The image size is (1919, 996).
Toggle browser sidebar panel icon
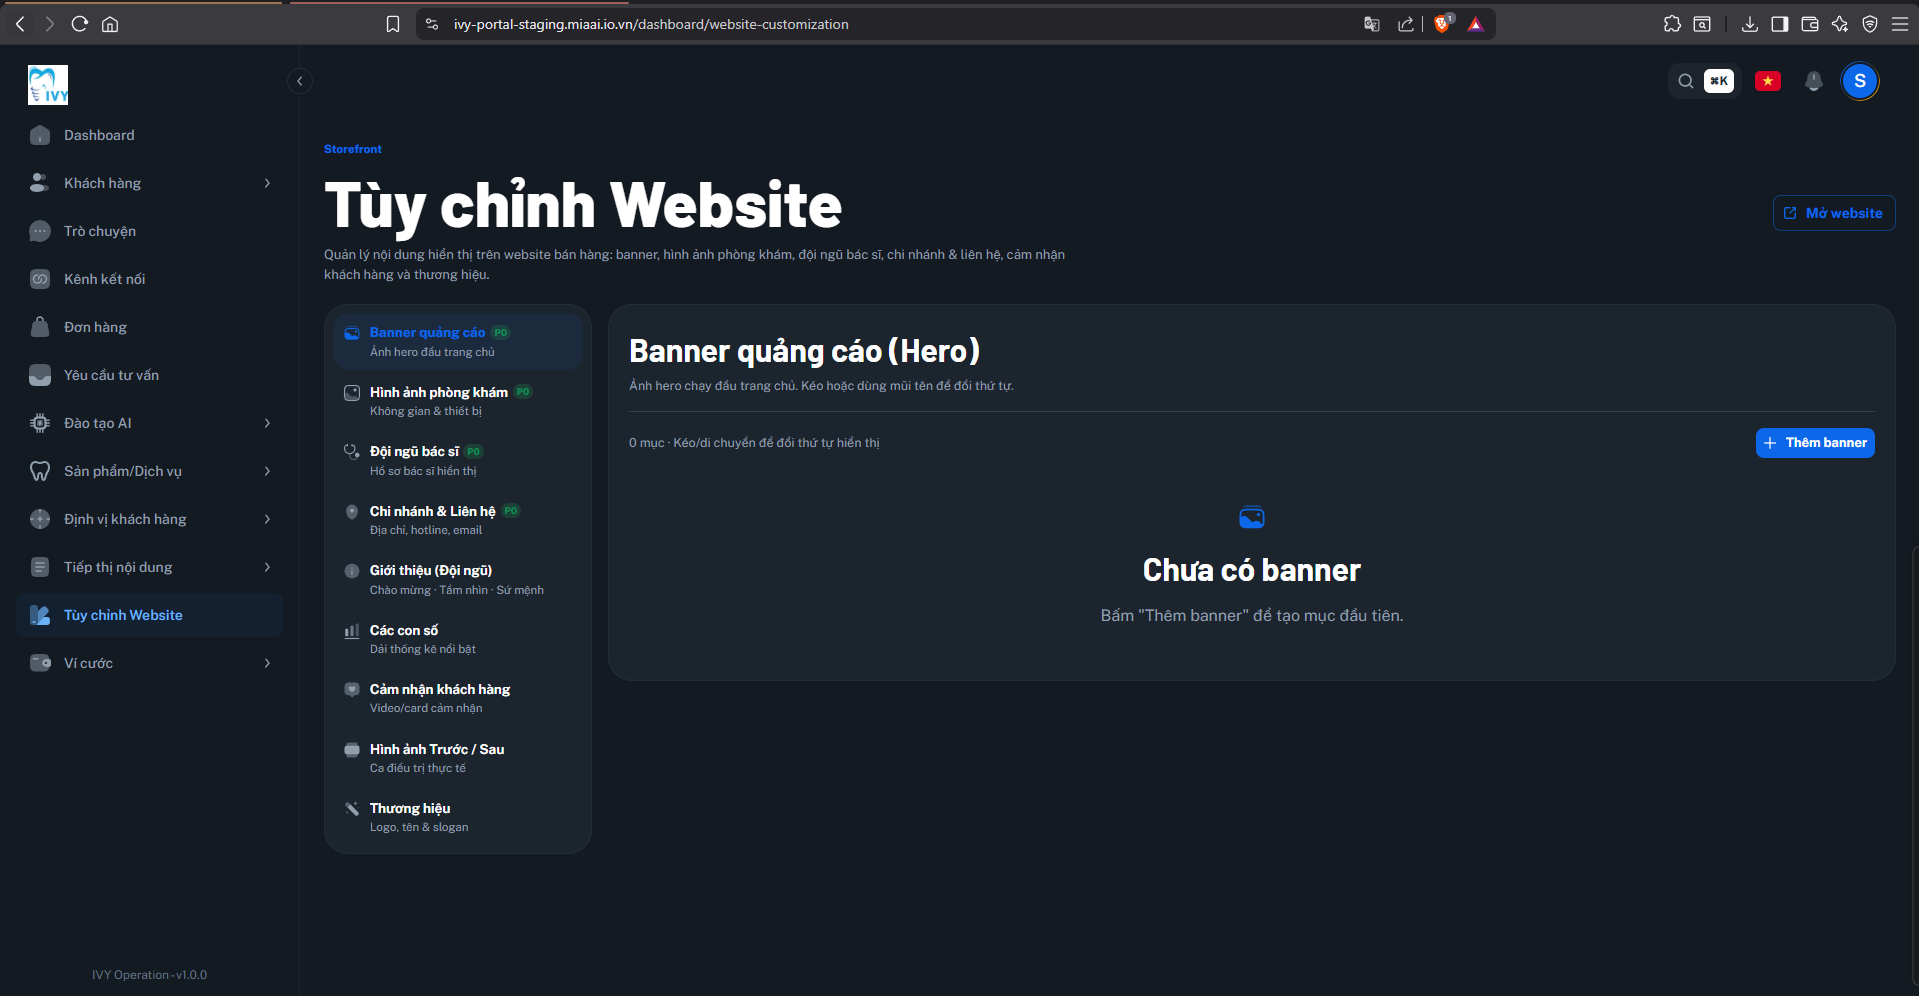coord(1780,24)
